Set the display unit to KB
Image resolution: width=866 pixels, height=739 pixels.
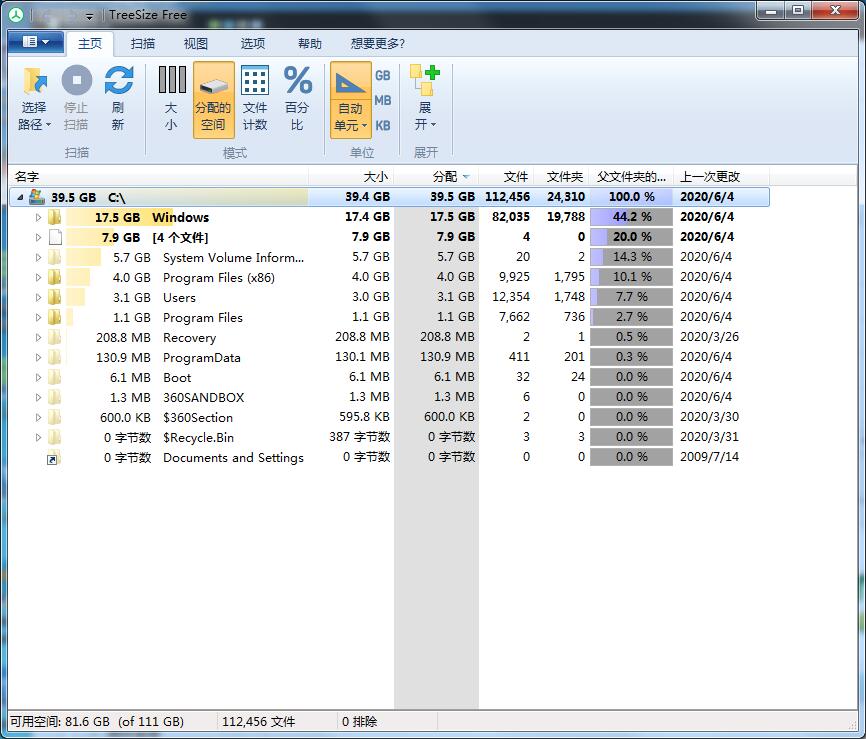click(x=382, y=126)
